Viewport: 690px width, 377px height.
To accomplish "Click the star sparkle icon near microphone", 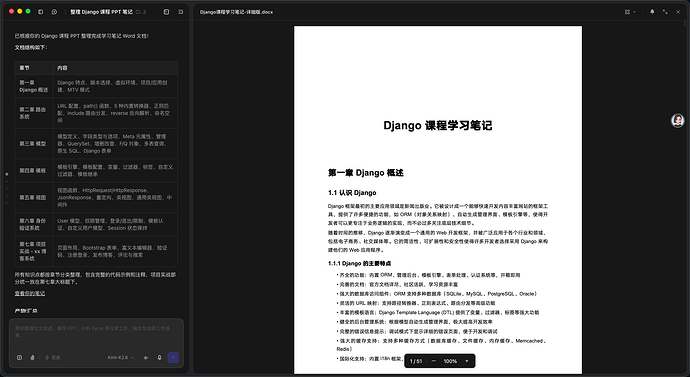I will (x=146, y=358).
